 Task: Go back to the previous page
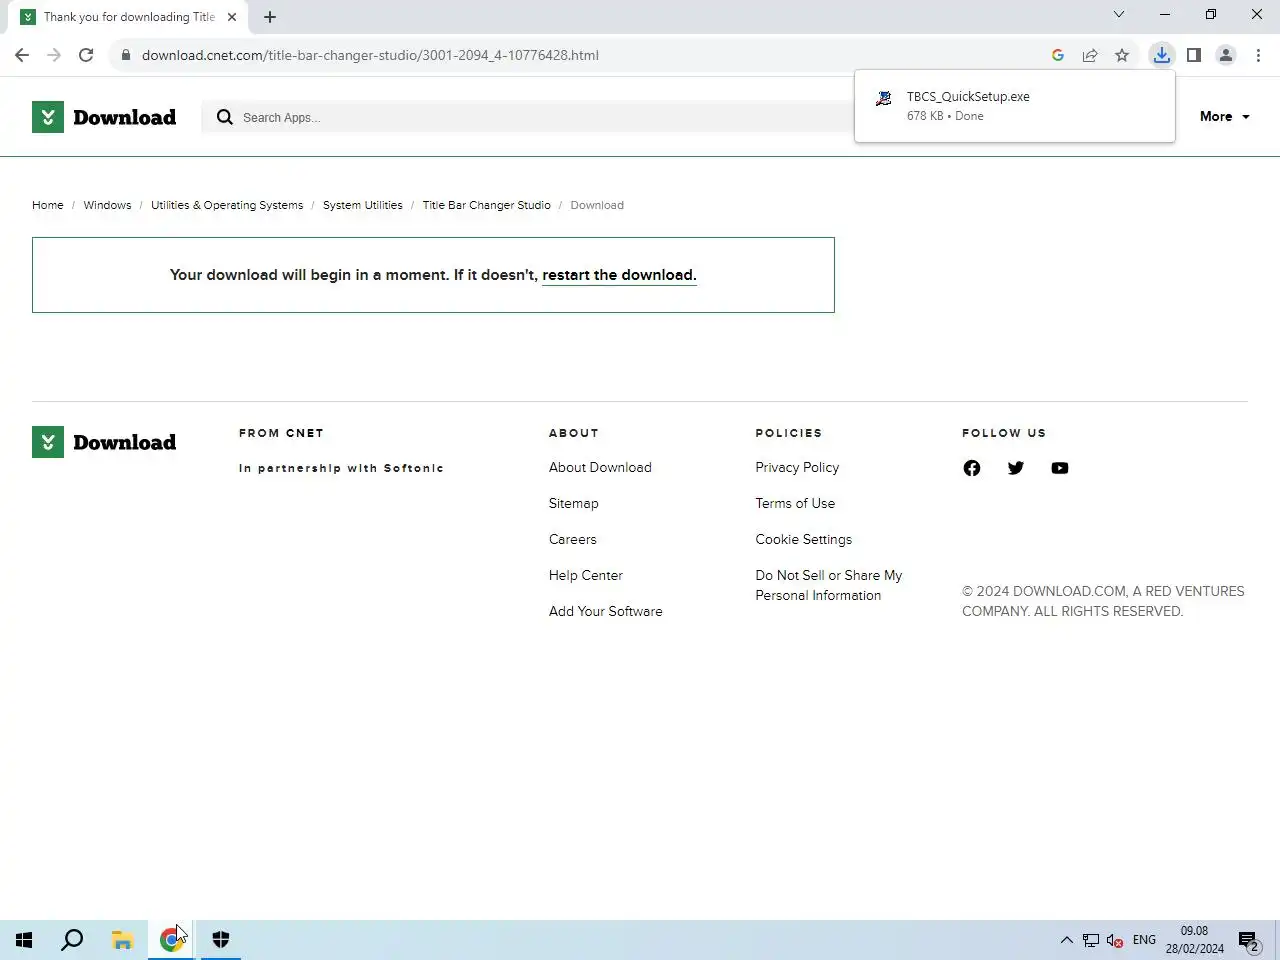pyautogui.click(x=22, y=55)
